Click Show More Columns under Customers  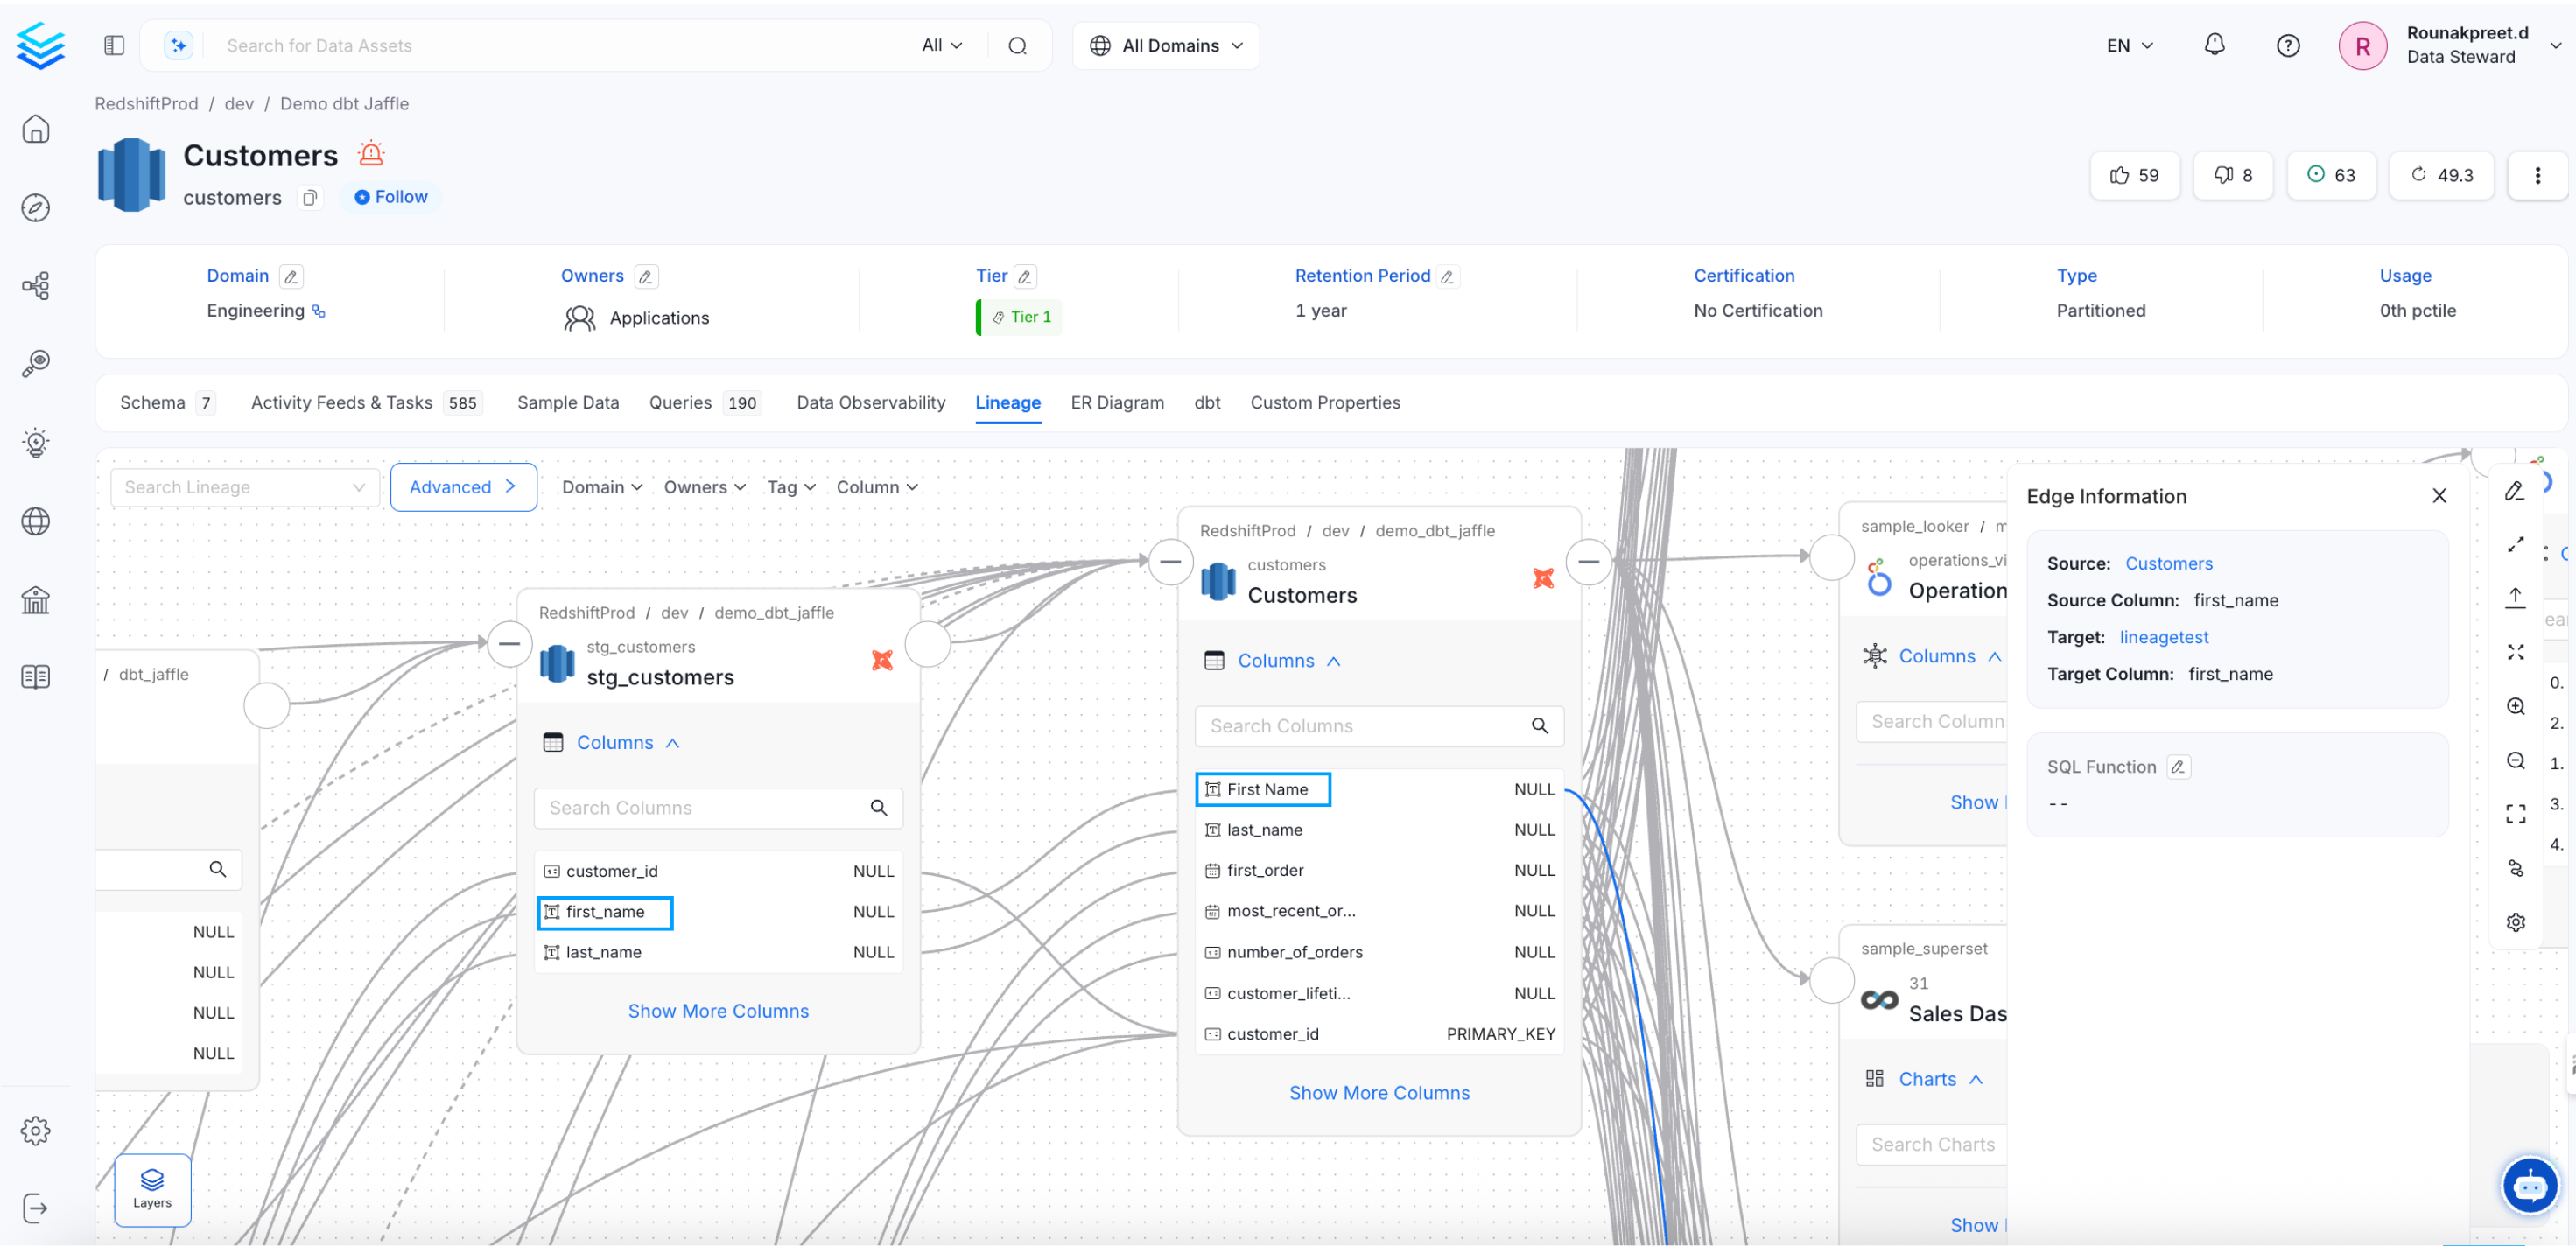tap(1378, 1093)
